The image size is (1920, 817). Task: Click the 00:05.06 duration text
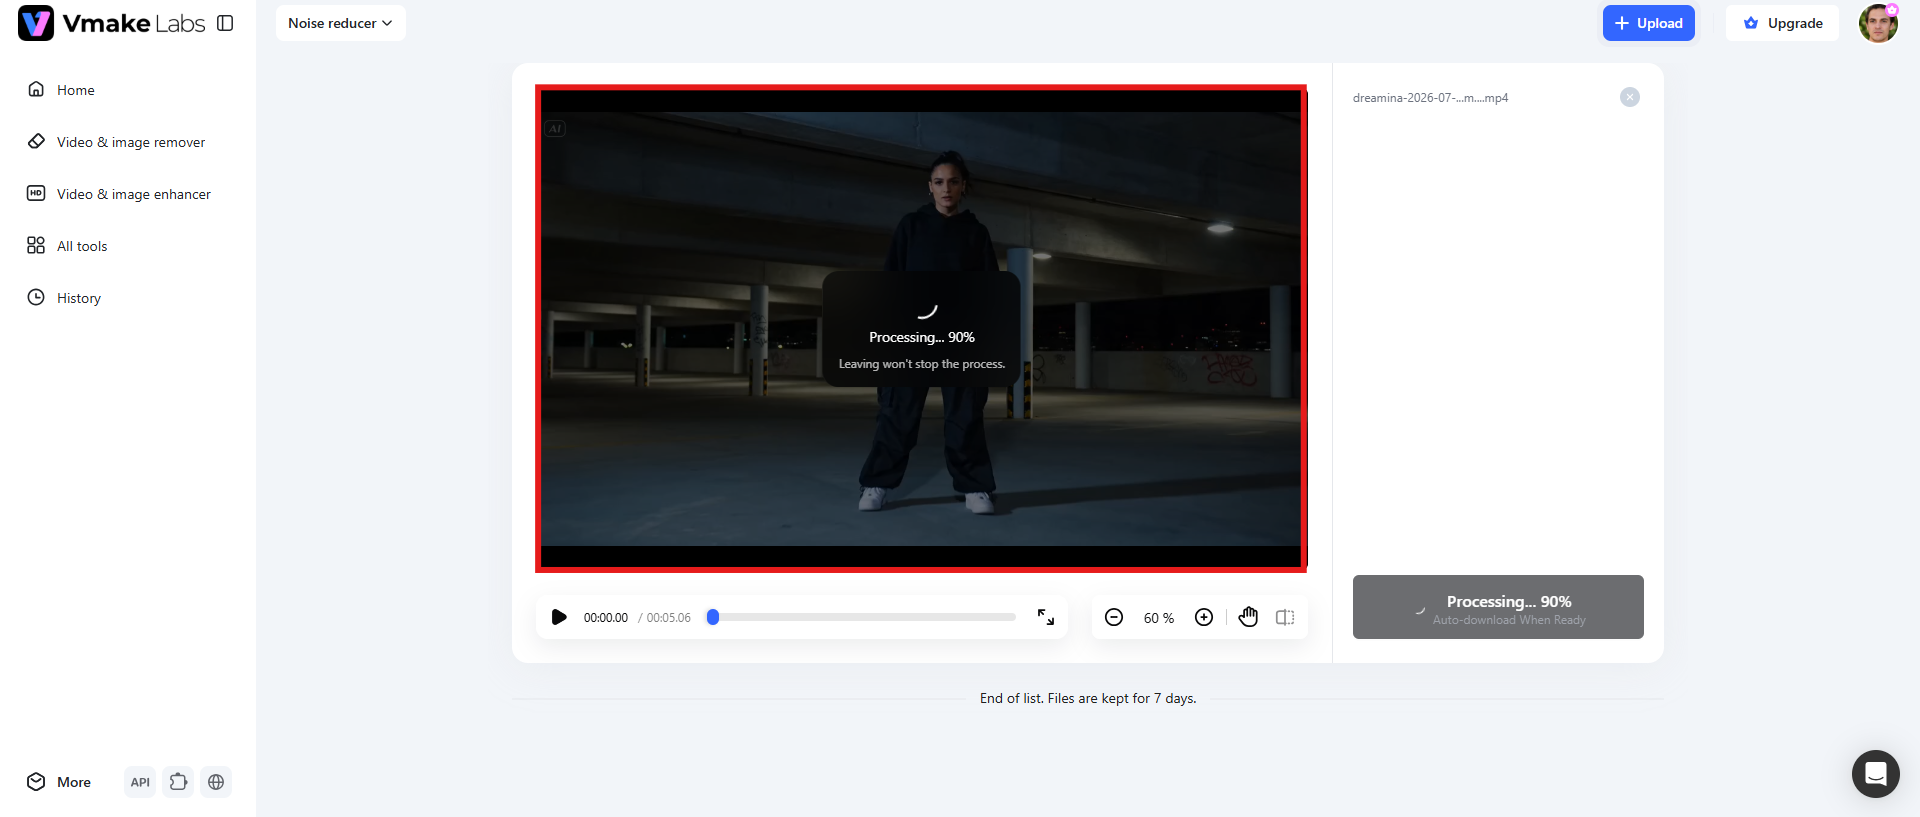click(668, 618)
